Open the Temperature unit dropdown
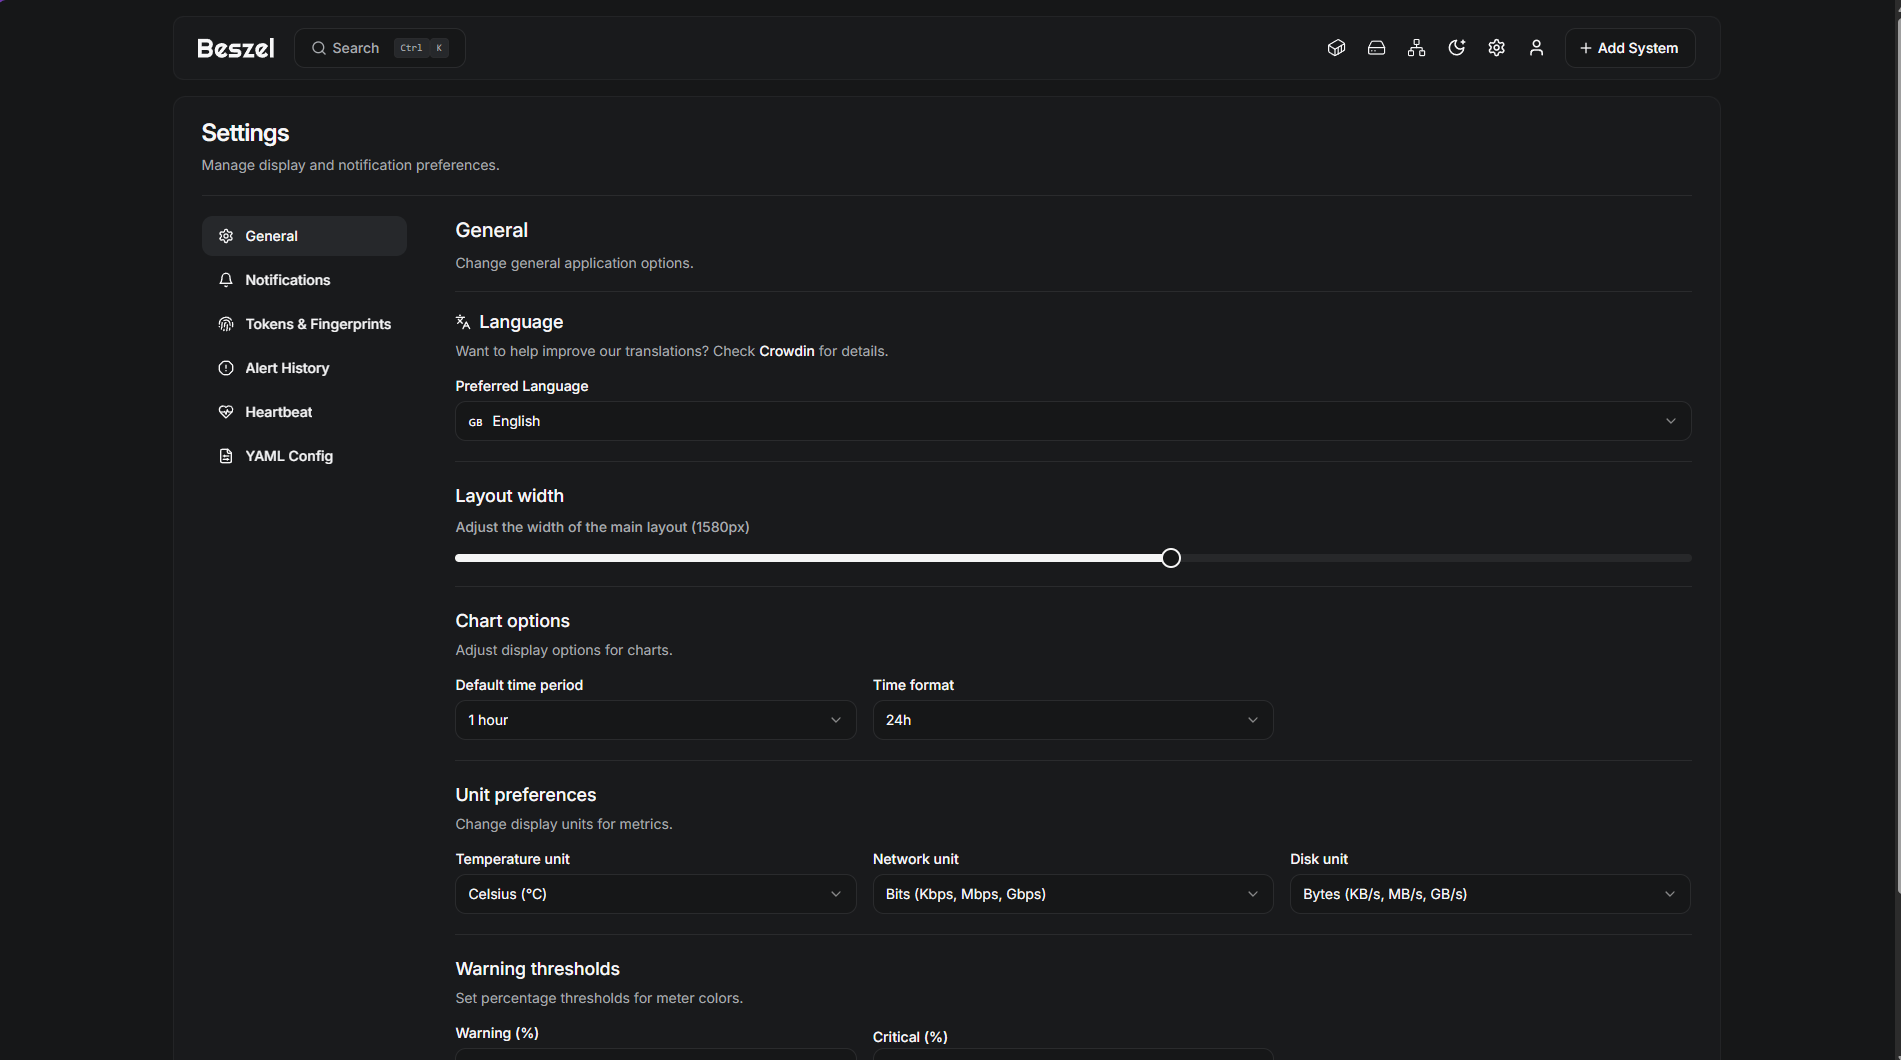Screen dimensions: 1901x1060 (x=656, y=894)
